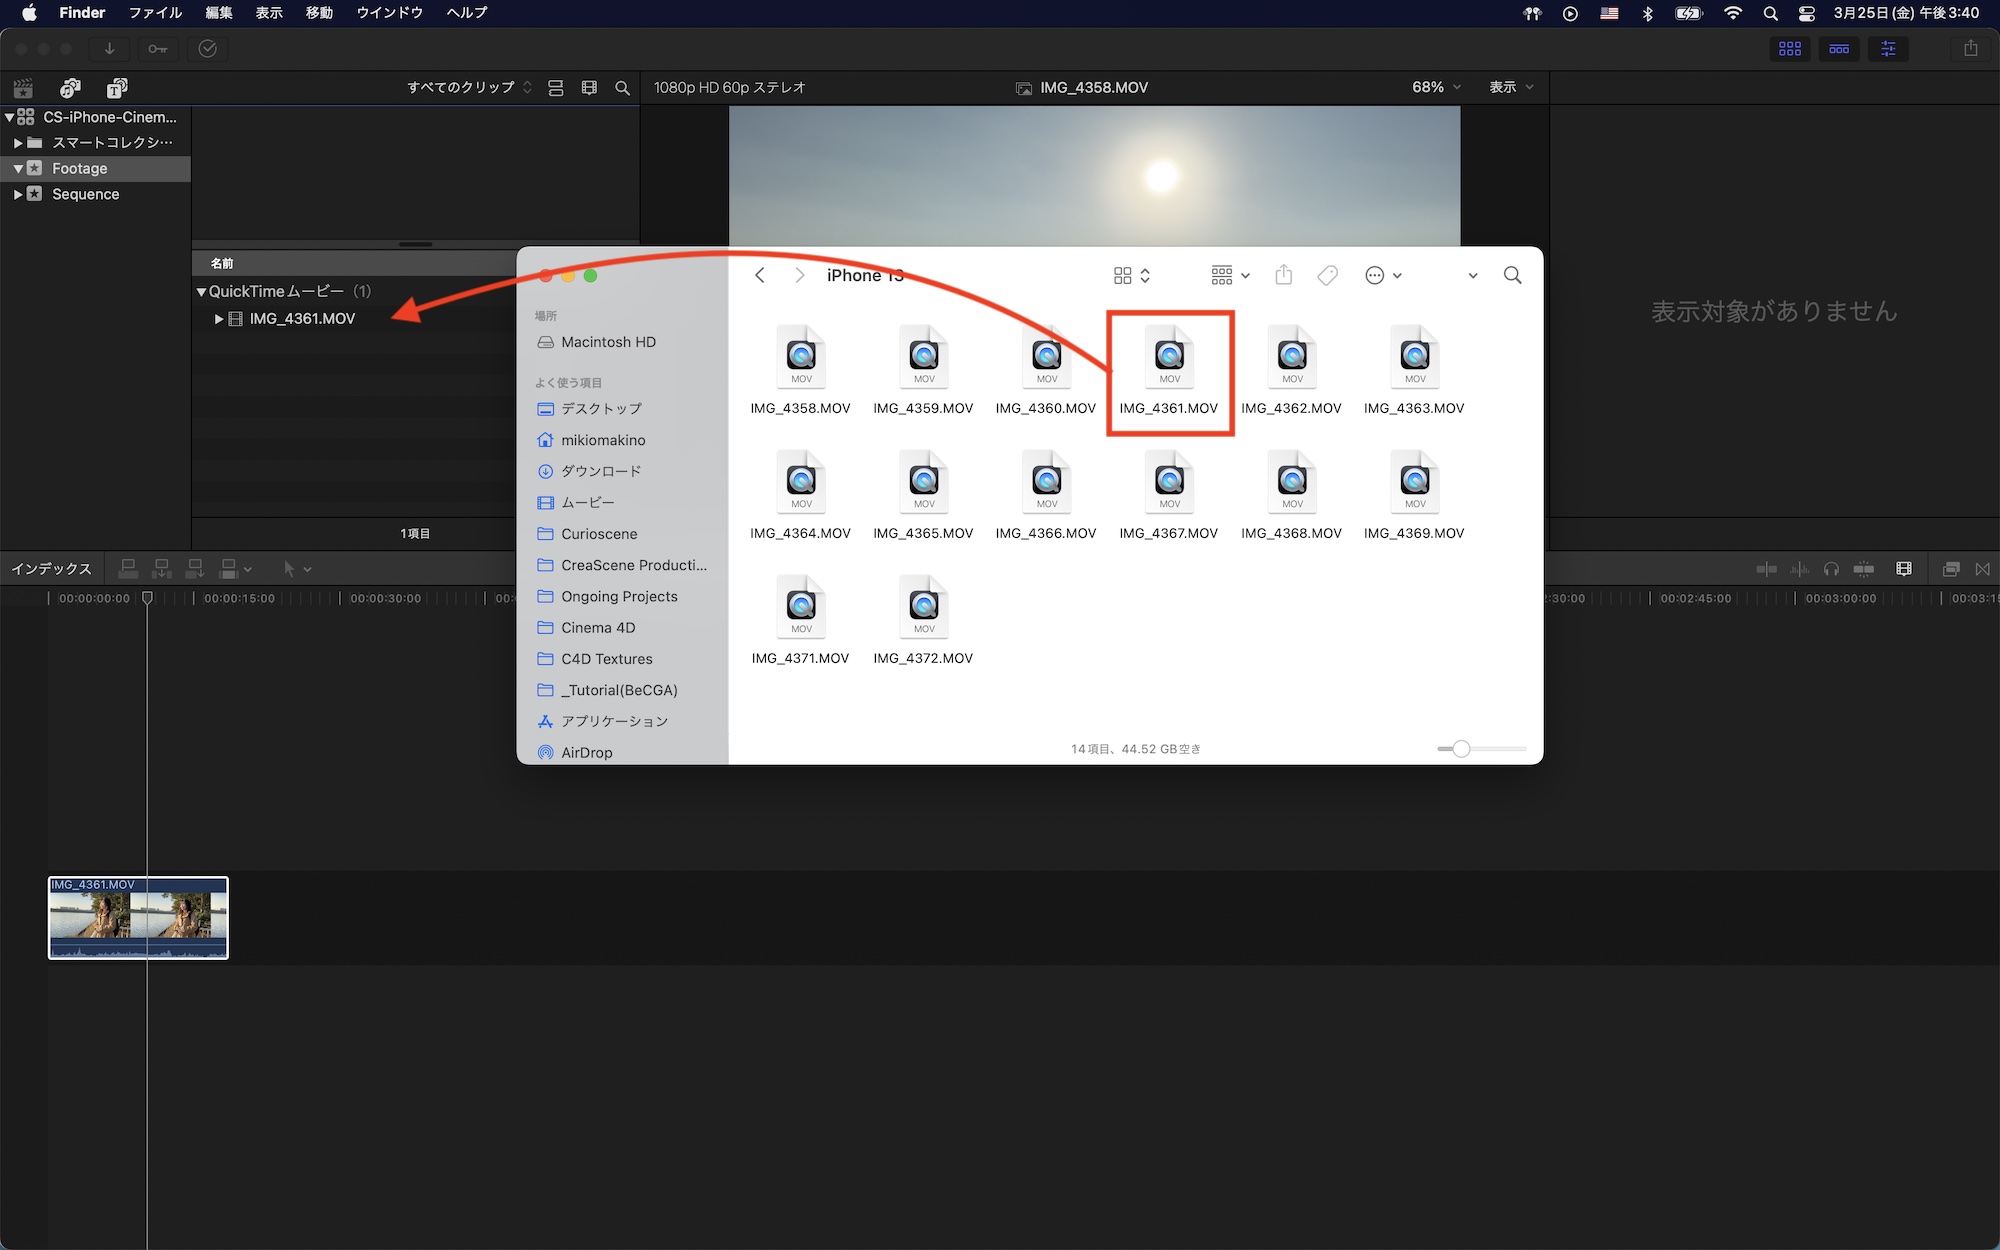The image size is (2000, 1250).
Task: Click the browser search magnifier icon
Action: 622,88
